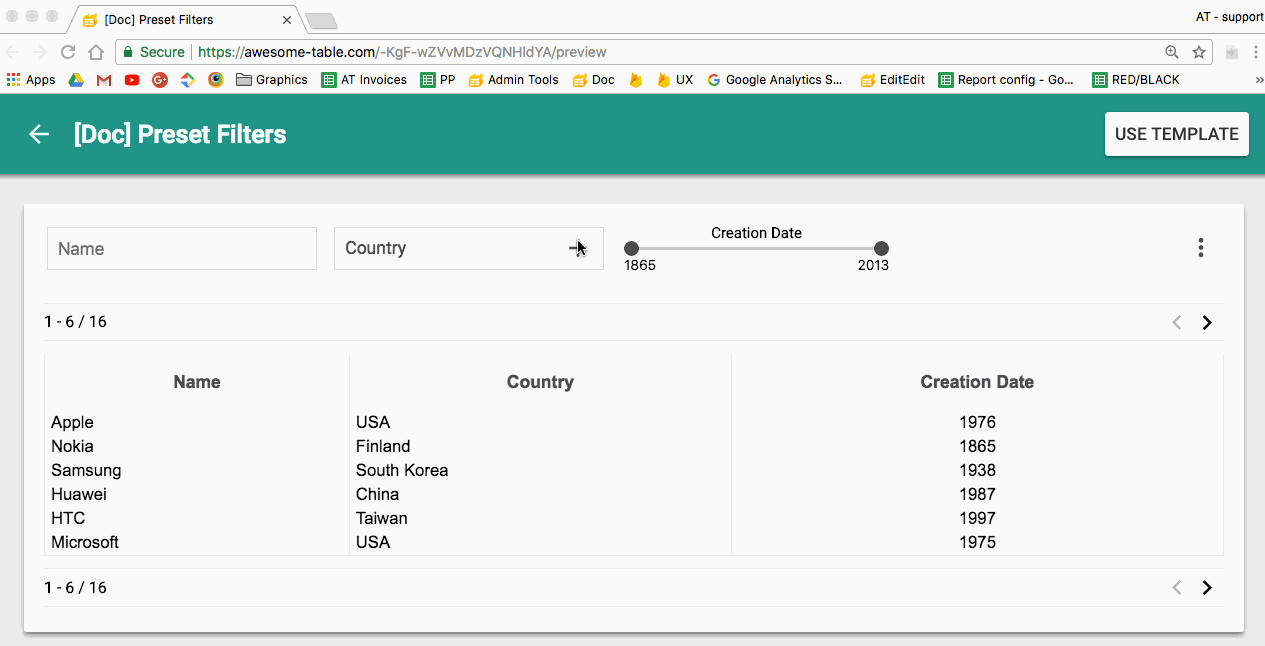The width and height of the screenshot is (1265, 646).
Task: Open the YouTube bookmark icon
Action: [132, 80]
